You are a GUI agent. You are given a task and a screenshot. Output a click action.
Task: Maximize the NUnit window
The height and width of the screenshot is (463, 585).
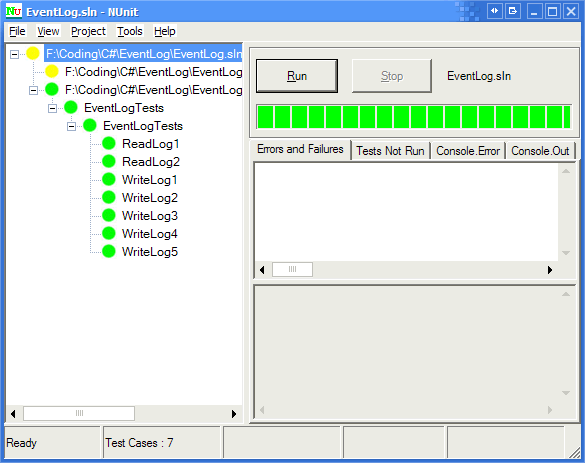(x=553, y=11)
